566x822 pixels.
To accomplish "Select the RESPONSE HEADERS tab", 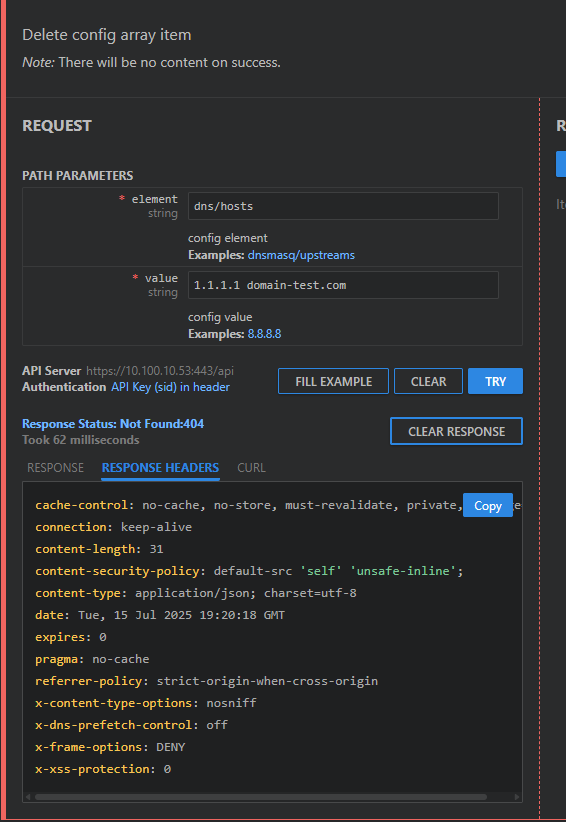I will coord(160,468).
